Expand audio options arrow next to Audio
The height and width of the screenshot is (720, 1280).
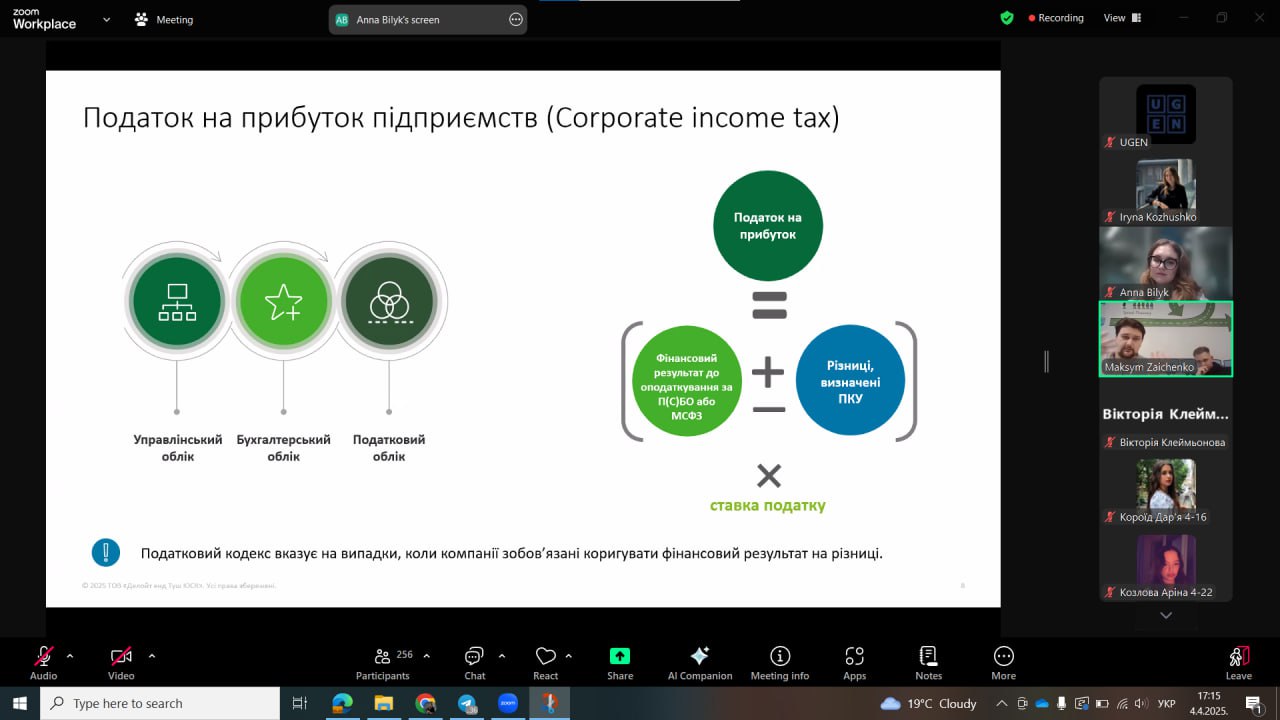pos(70,656)
